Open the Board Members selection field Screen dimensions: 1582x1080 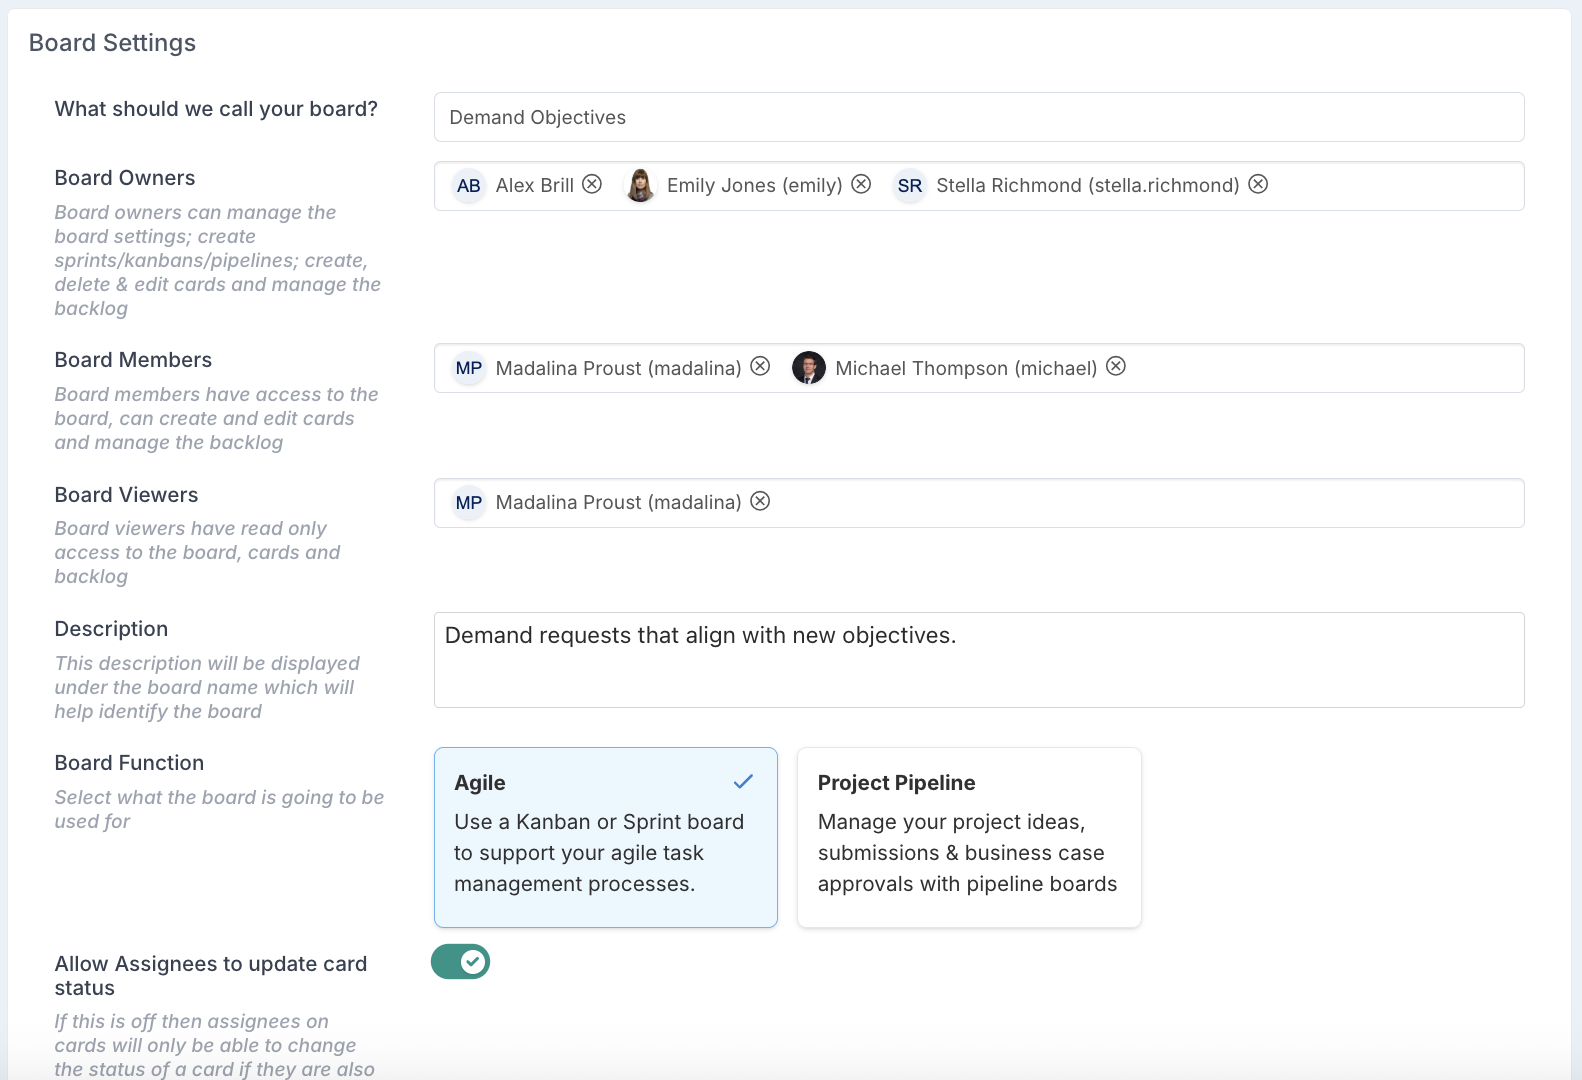[1320, 368]
